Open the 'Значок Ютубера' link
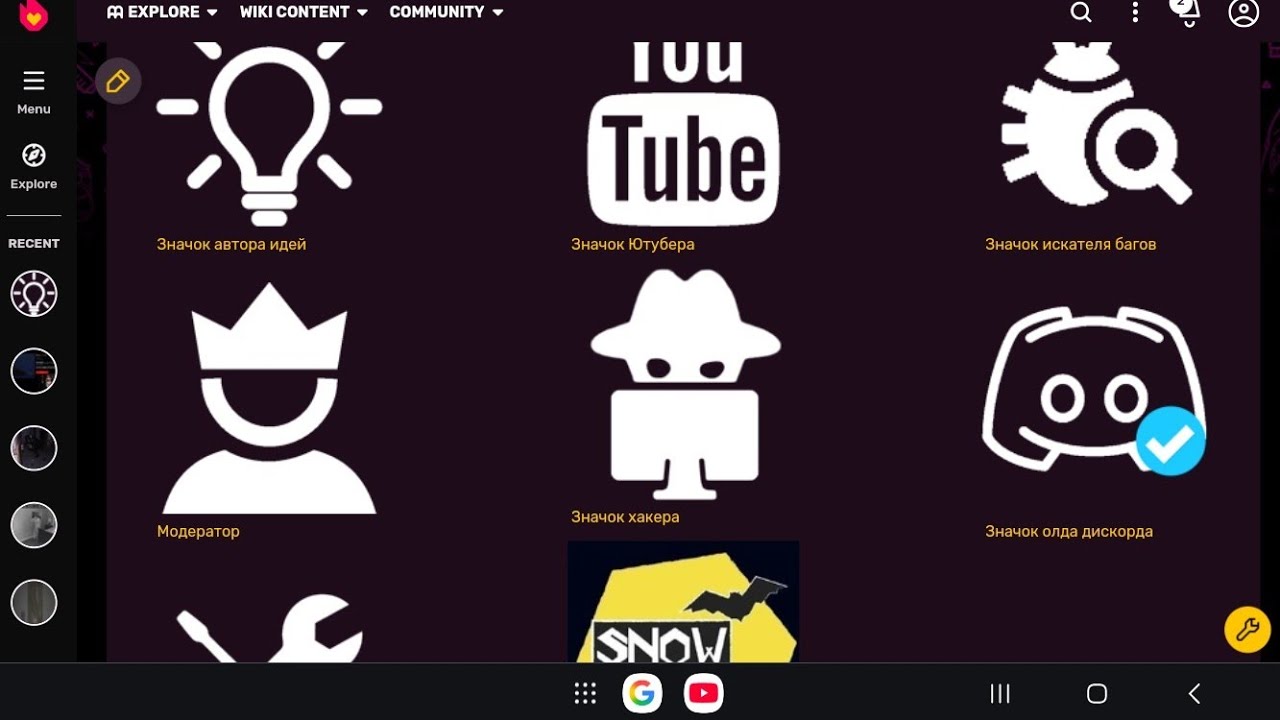 click(x=632, y=244)
